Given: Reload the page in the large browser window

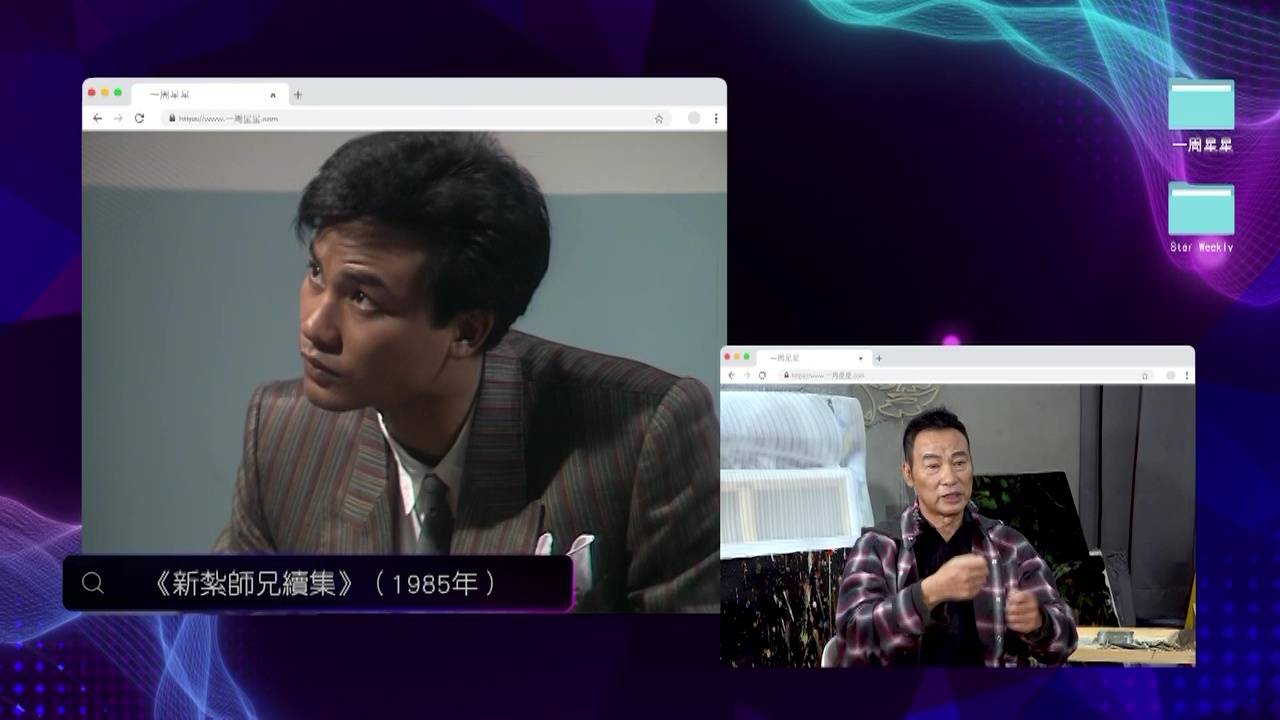Looking at the screenshot, I should [139, 118].
